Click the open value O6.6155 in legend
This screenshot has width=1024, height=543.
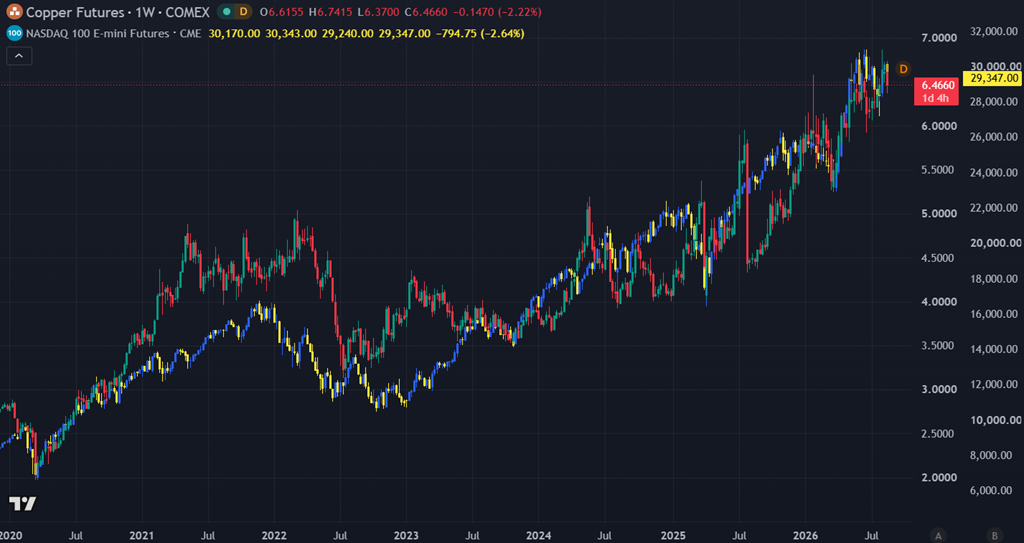pos(283,12)
